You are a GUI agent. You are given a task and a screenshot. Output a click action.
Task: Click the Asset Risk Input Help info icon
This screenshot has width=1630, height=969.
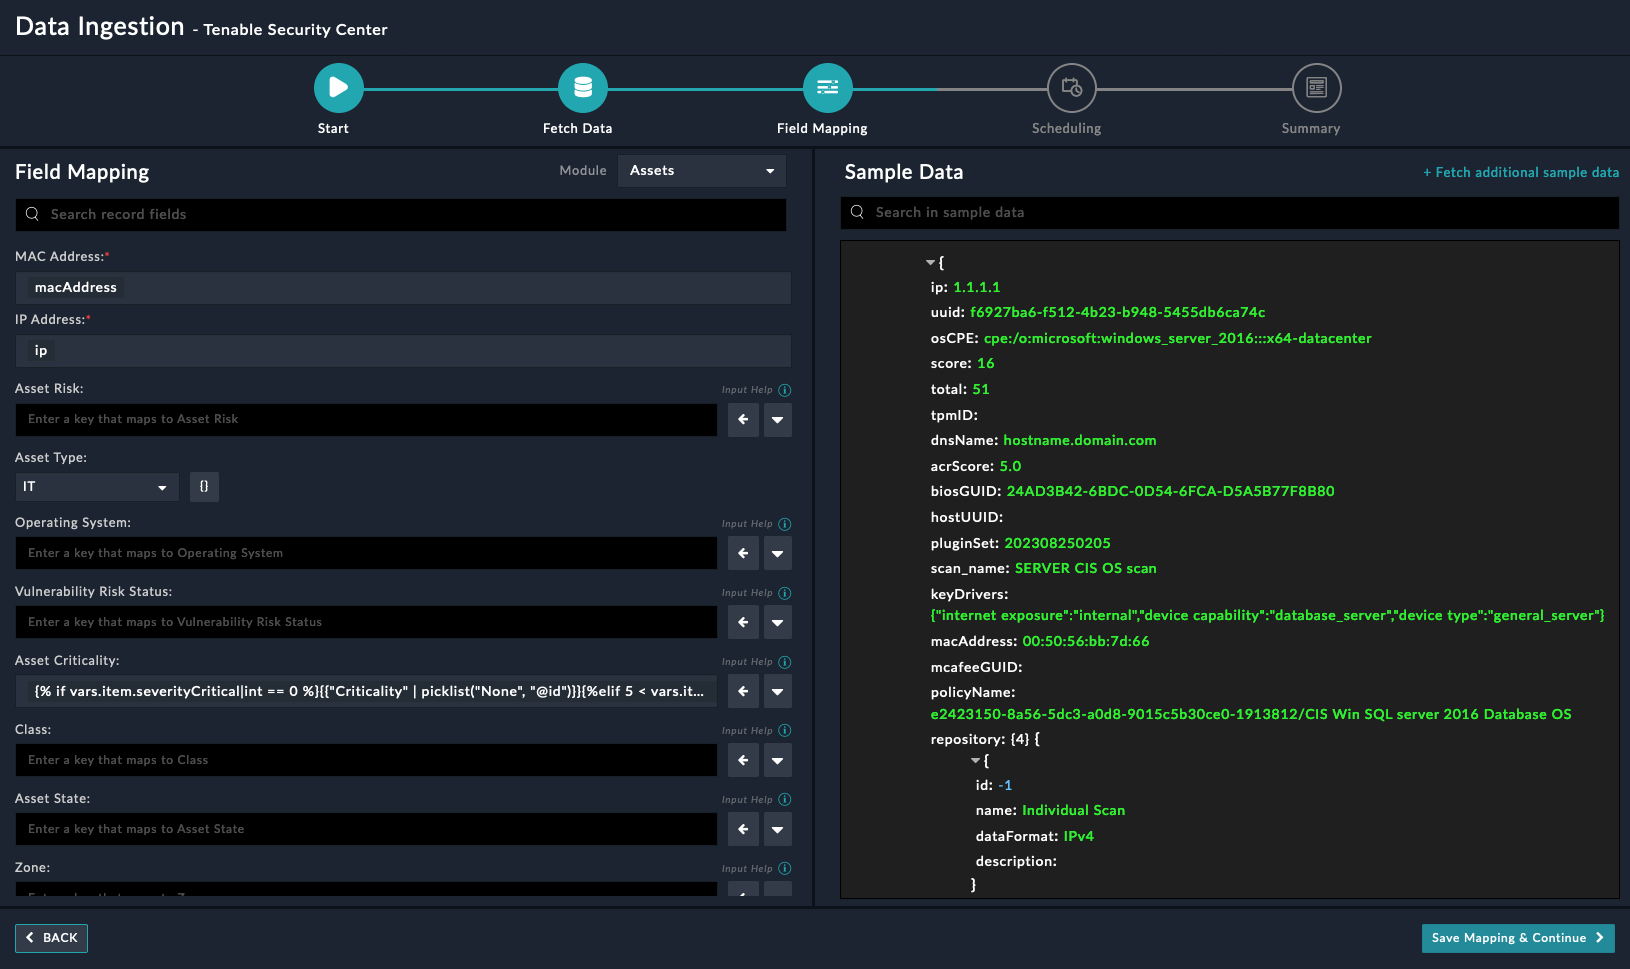point(785,390)
